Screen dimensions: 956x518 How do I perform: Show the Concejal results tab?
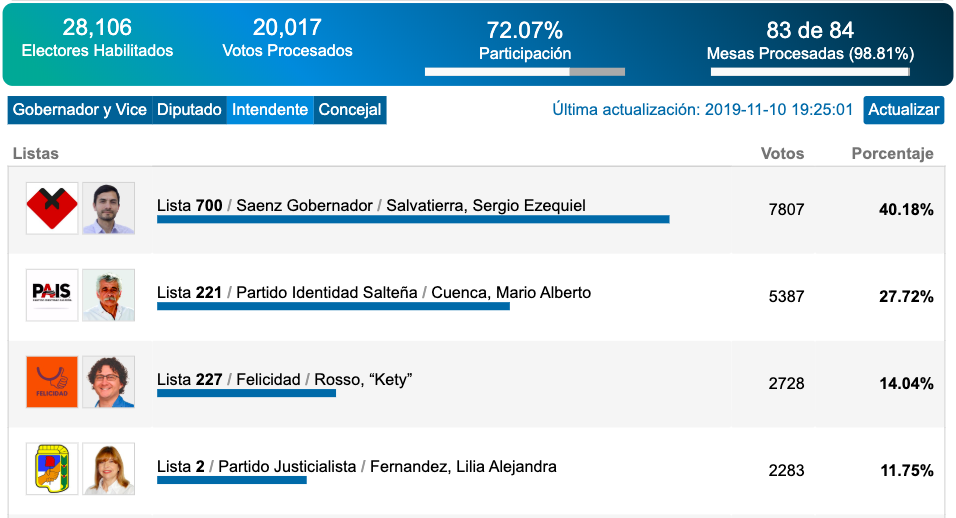point(349,110)
